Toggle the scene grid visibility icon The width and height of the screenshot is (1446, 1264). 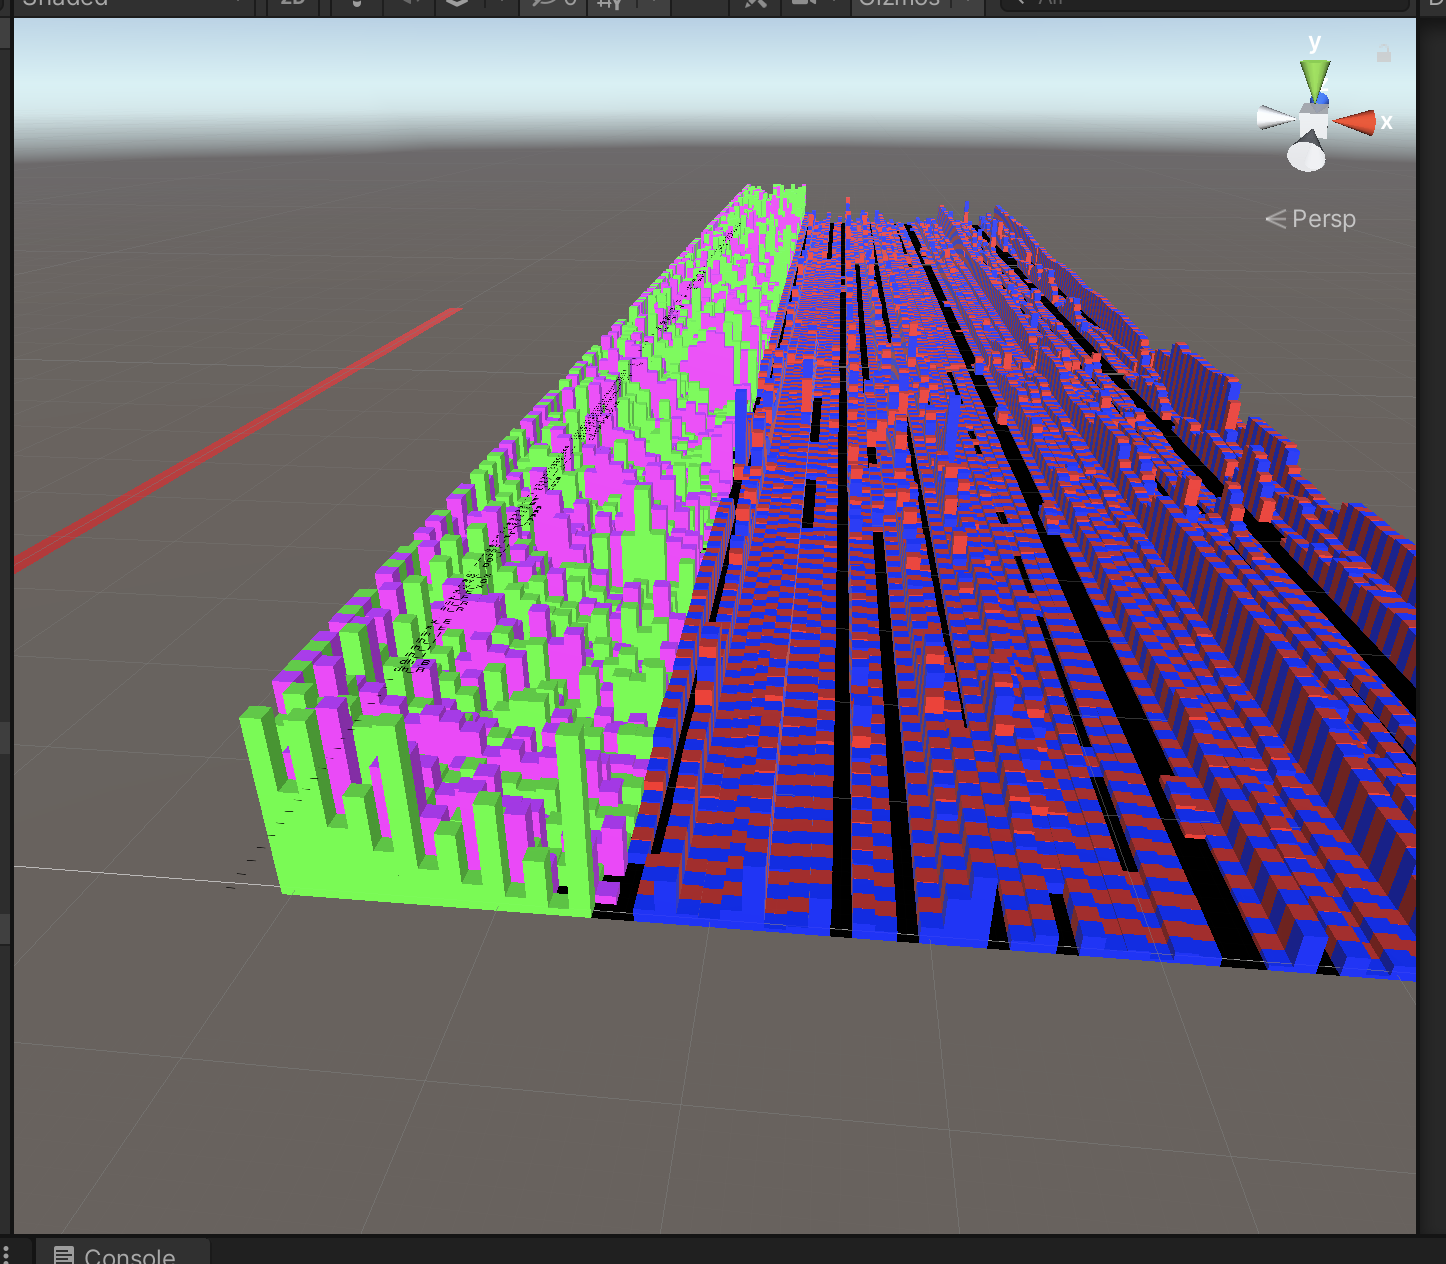[609, 3]
